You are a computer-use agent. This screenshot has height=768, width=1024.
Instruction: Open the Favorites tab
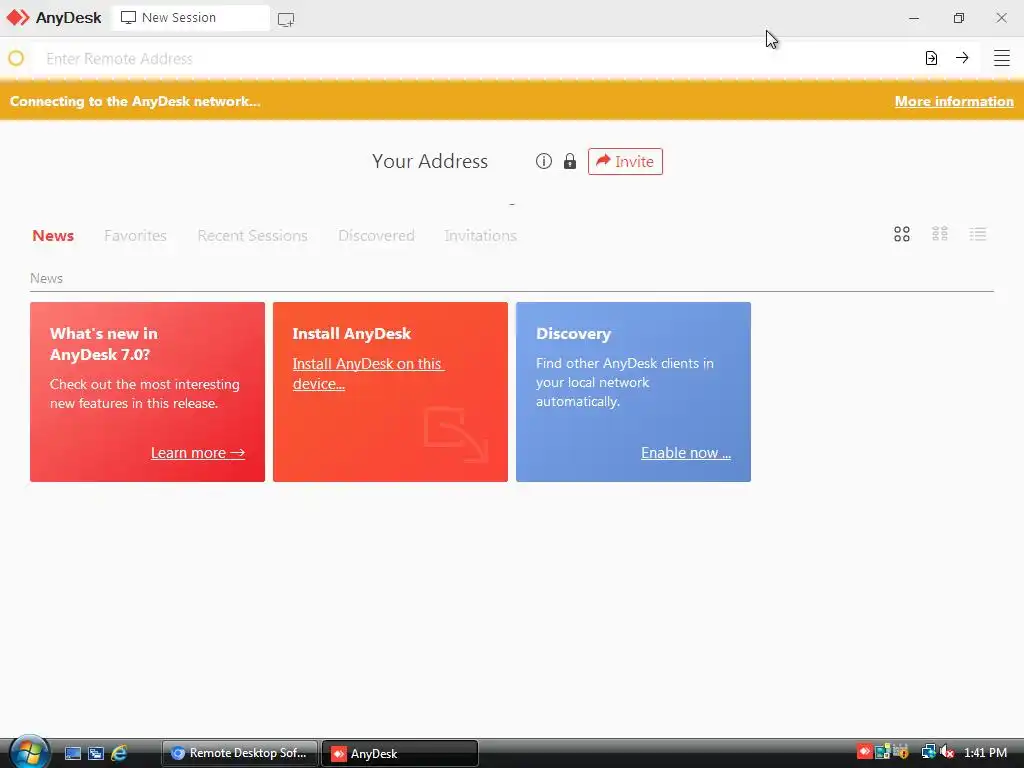135,236
